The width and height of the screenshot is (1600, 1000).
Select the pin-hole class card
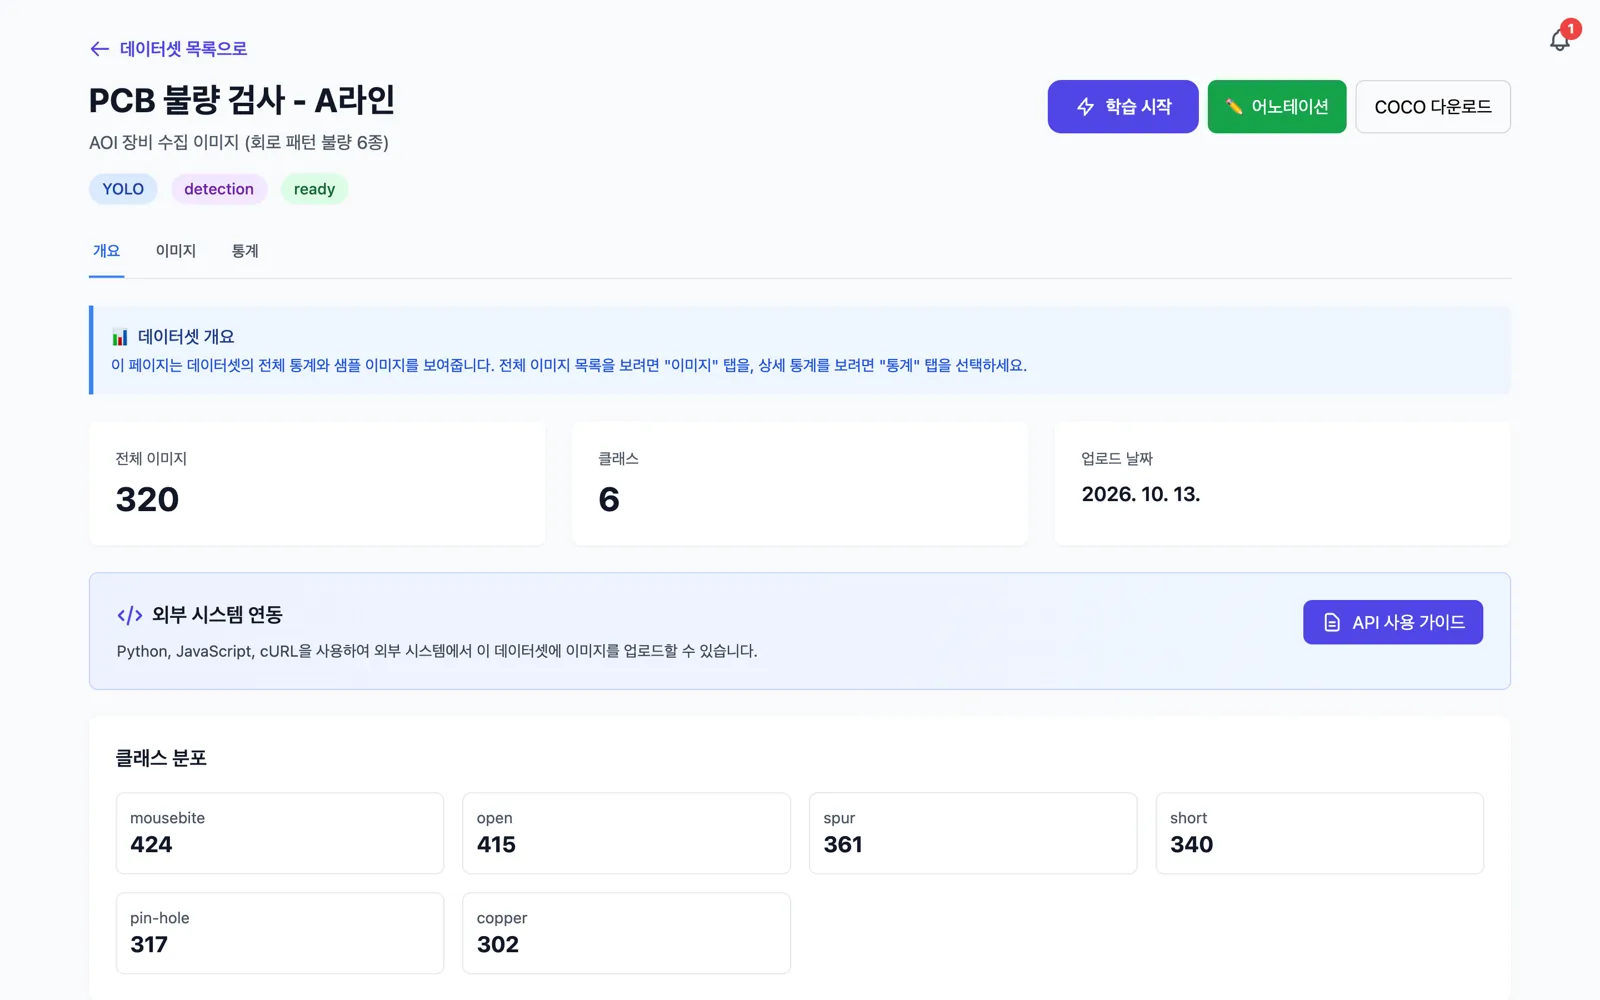(280, 933)
